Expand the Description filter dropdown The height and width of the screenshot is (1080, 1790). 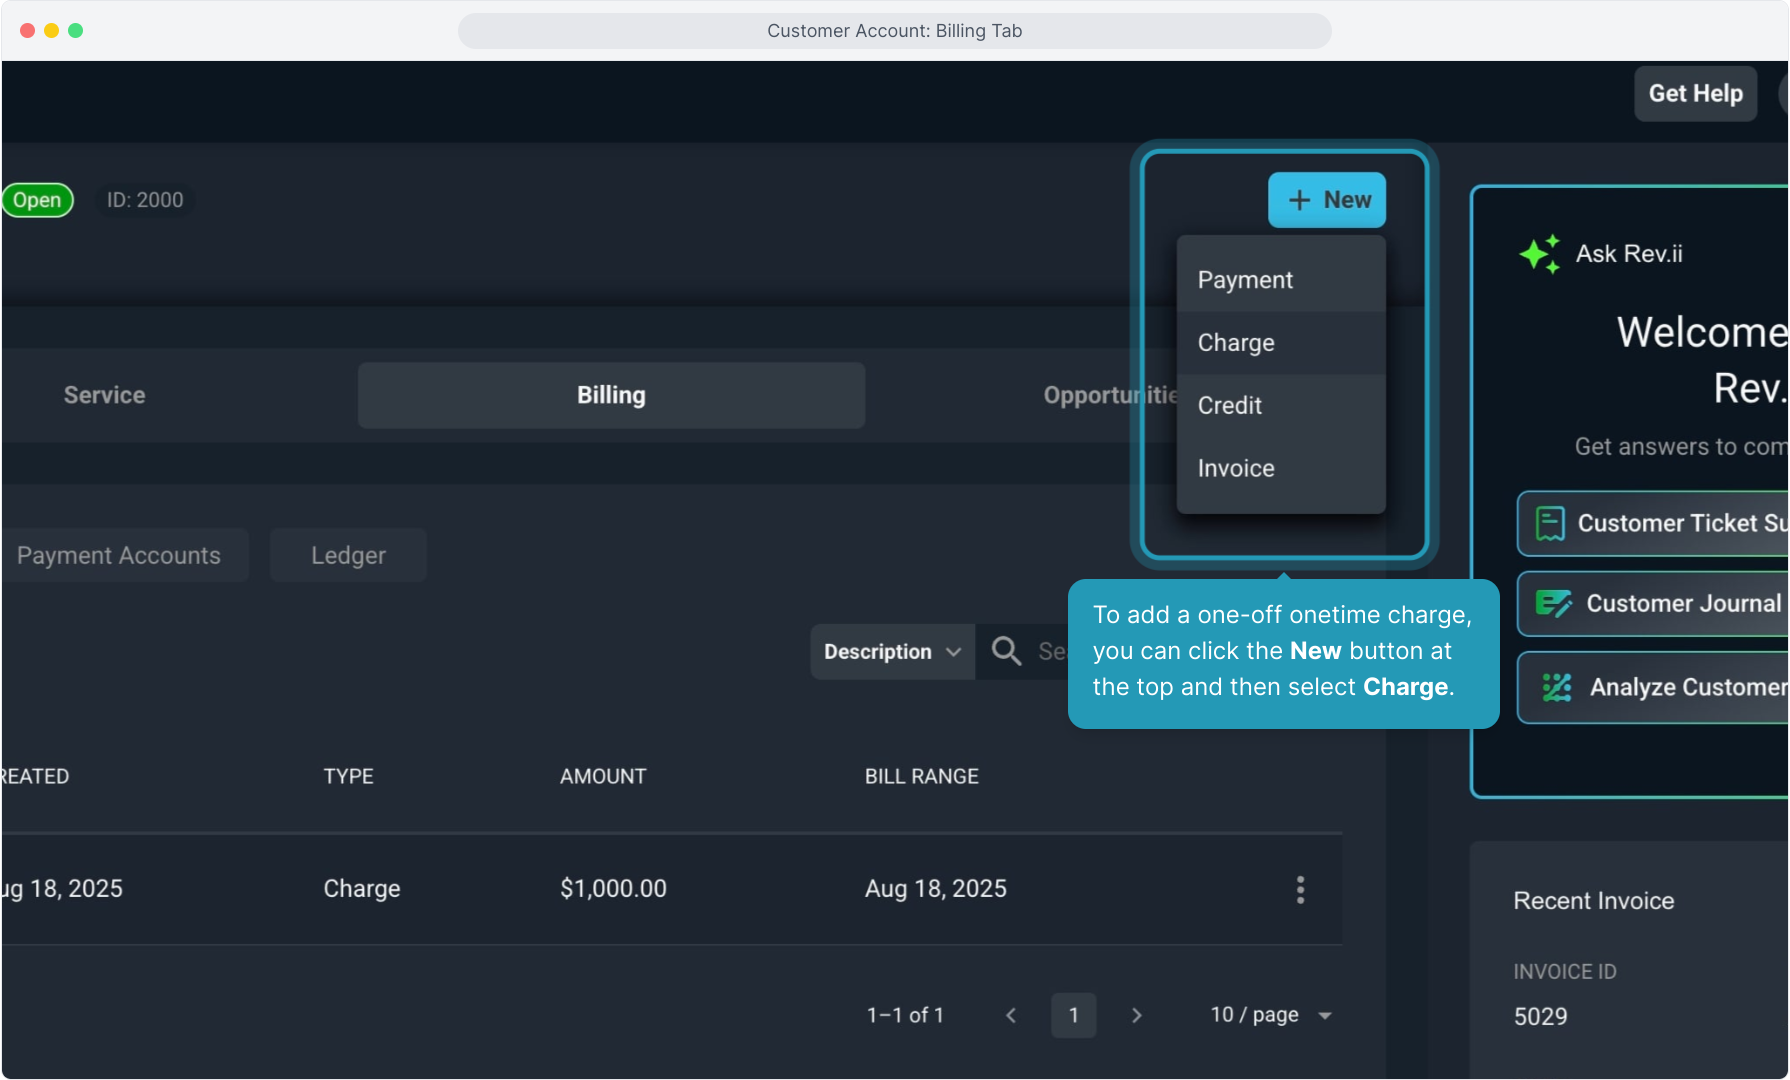click(892, 652)
